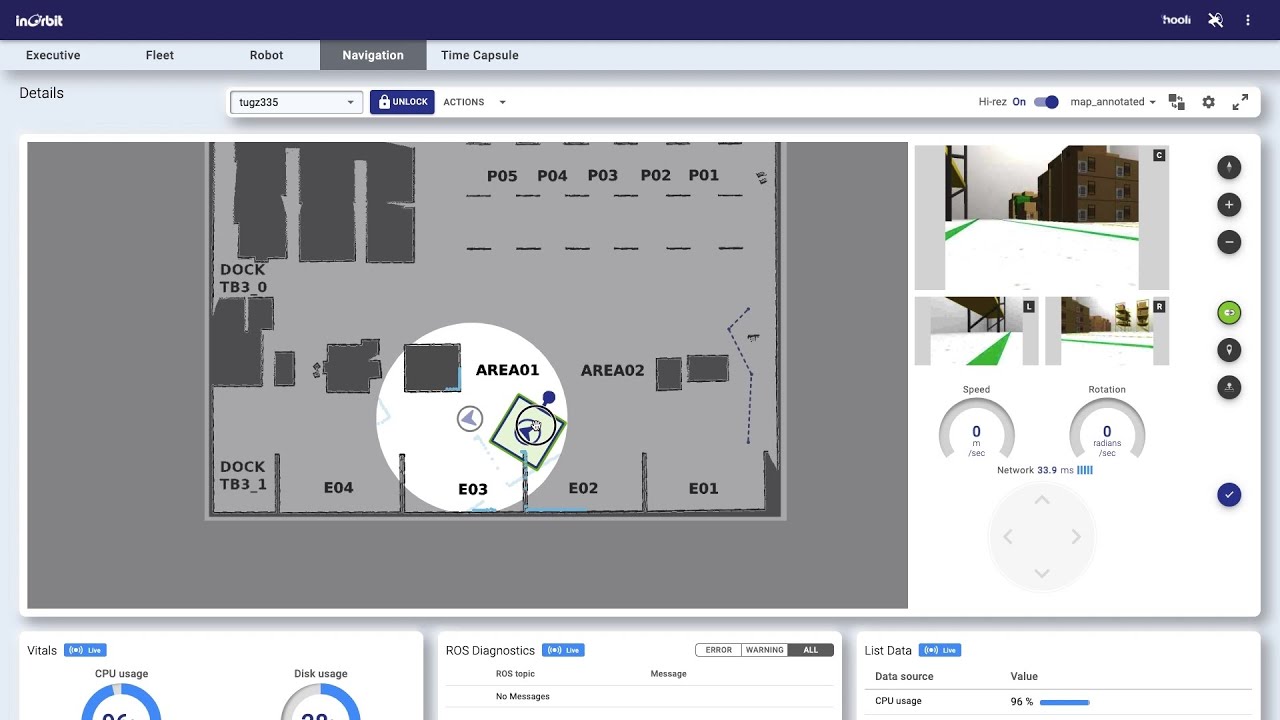Confirm with the blue checkmark button
This screenshot has height=720, width=1280.
[x=1229, y=495]
